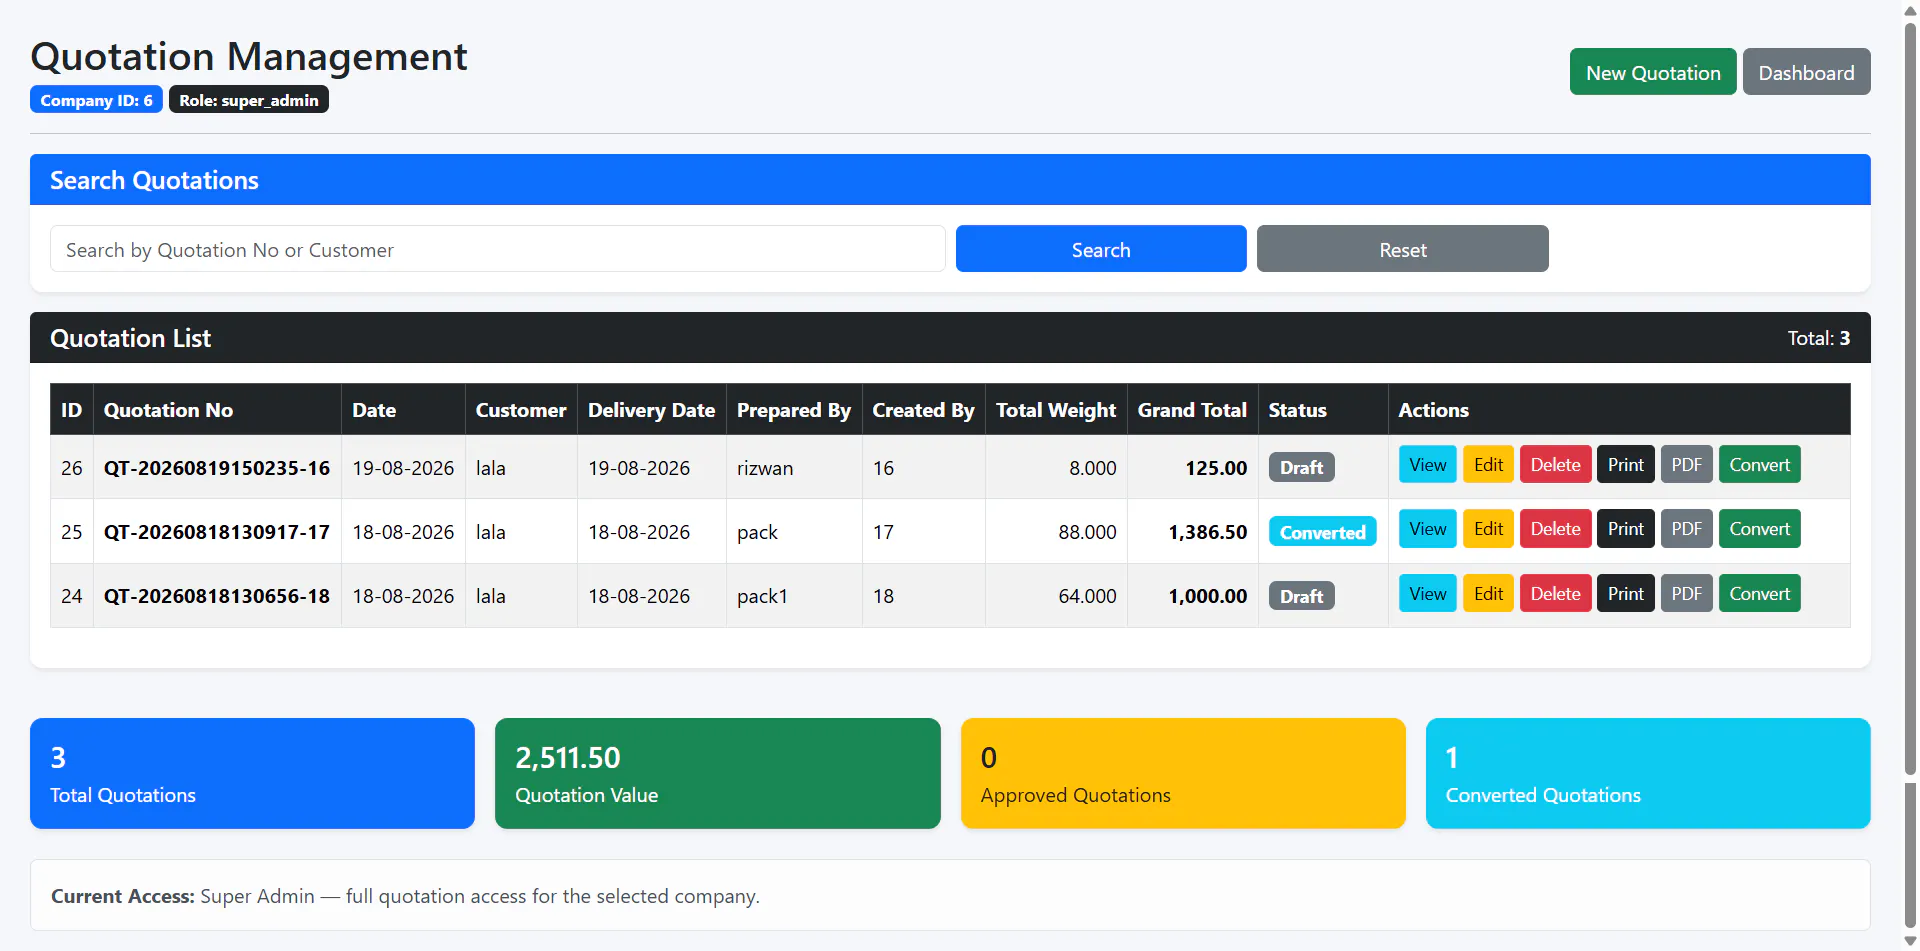Click the scrollbar down arrow
The width and height of the screenshot is (1920, 951).
pos(1910,941)
